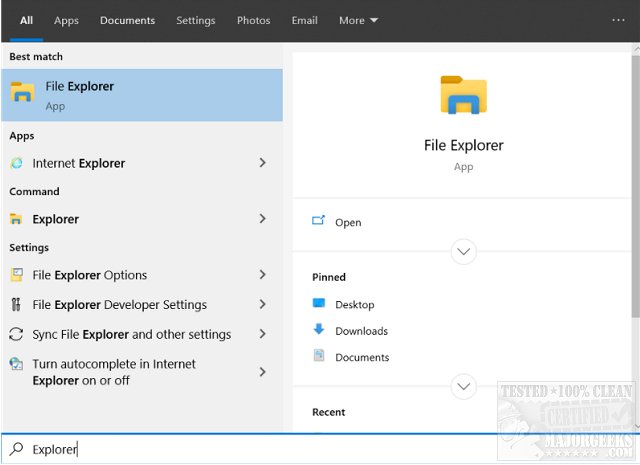
Task: Open the three-dot options menu
Action: pyautogui.click(x=617, y=20)
